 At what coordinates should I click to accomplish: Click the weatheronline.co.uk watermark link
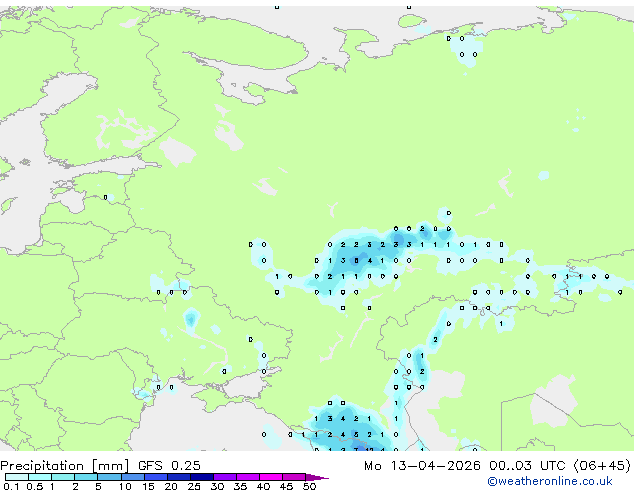563,481
